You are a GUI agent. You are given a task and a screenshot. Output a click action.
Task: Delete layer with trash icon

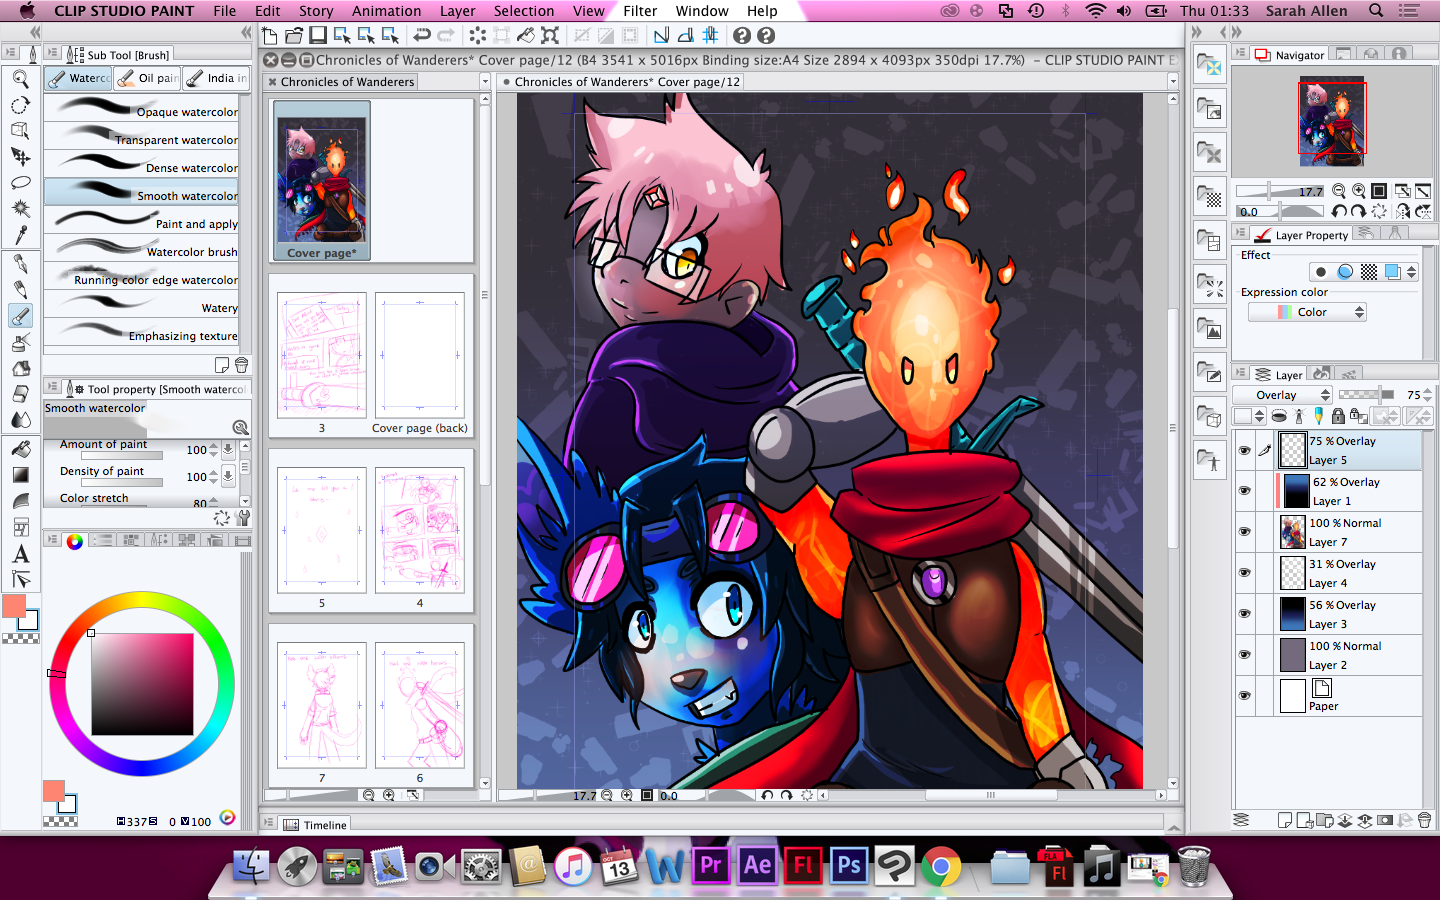[x=1425, y=820]
